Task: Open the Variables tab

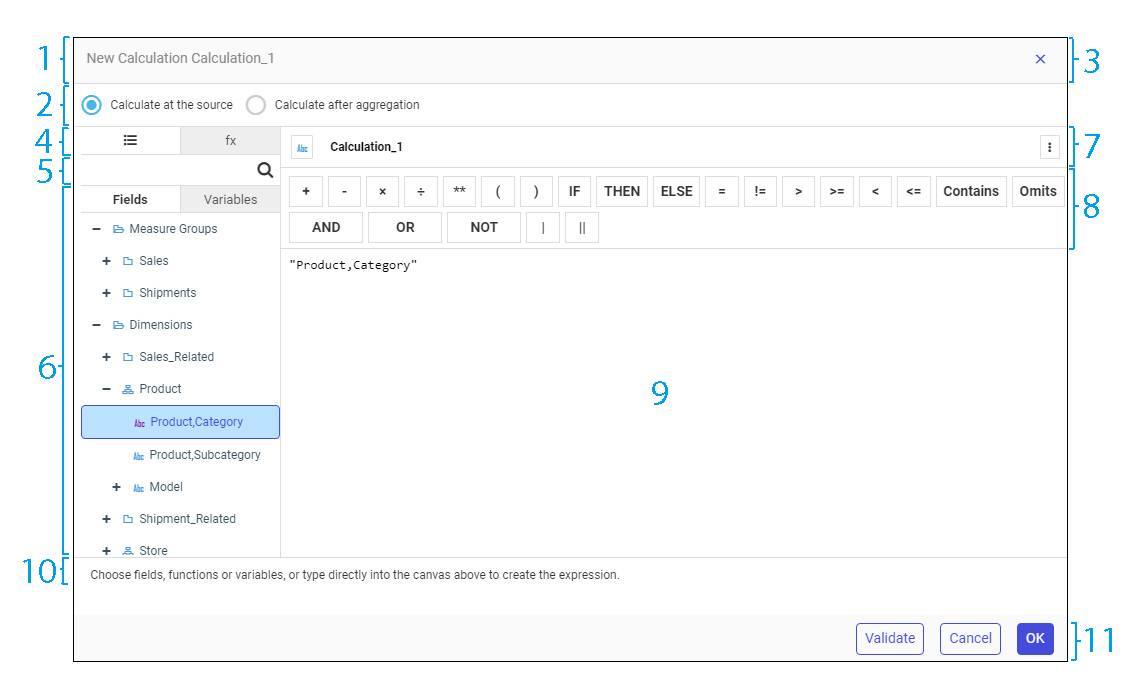Action: (x=230, y=199)
